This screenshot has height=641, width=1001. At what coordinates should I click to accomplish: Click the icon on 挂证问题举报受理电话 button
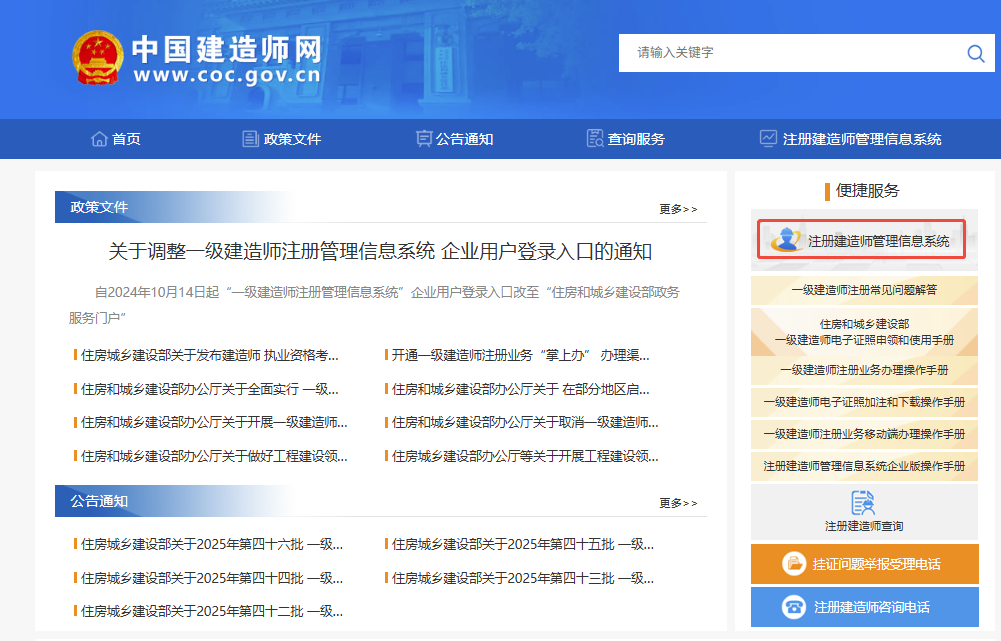click(x=795, y=564)
